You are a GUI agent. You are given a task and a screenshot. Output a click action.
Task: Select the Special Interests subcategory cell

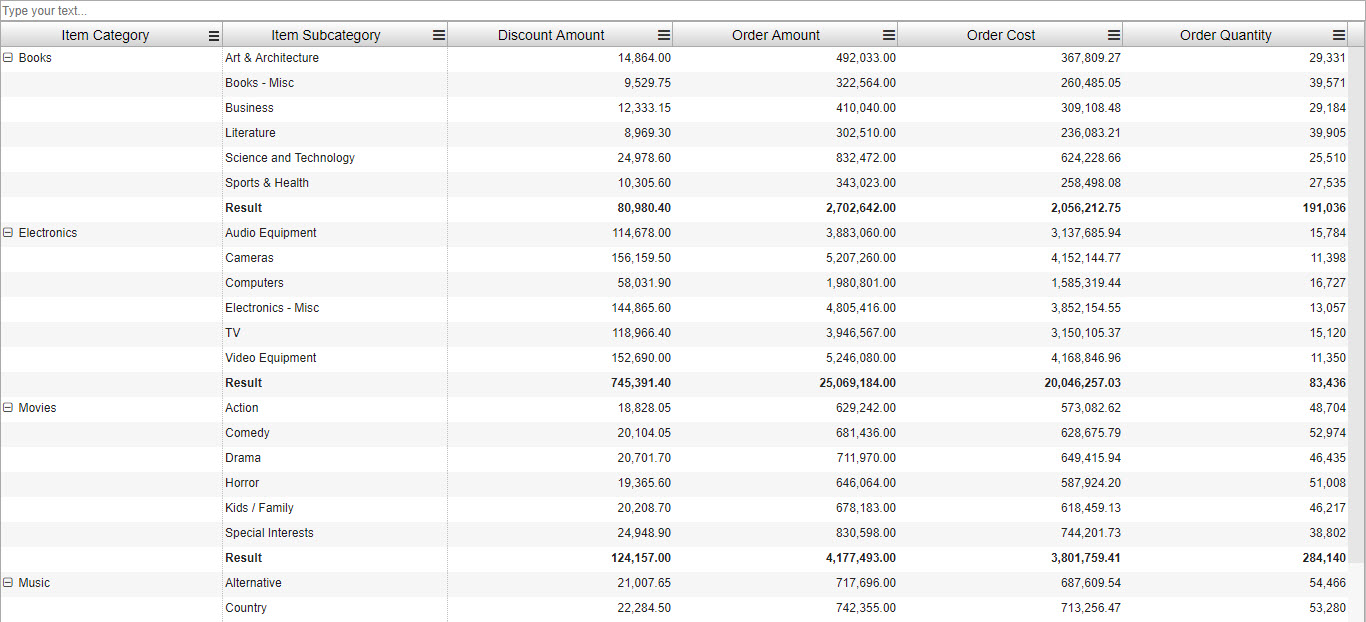point(269,533)
